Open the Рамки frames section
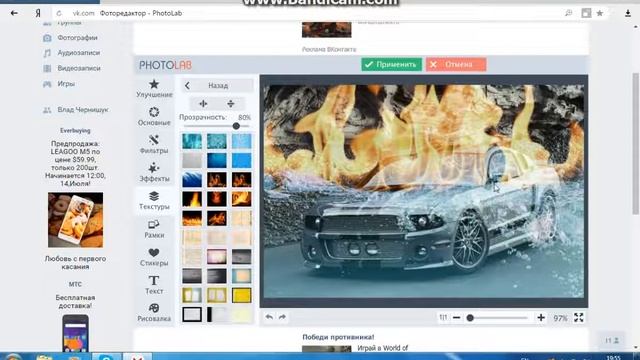This screenshot has width=640, height=360. (x=154, y=229)
